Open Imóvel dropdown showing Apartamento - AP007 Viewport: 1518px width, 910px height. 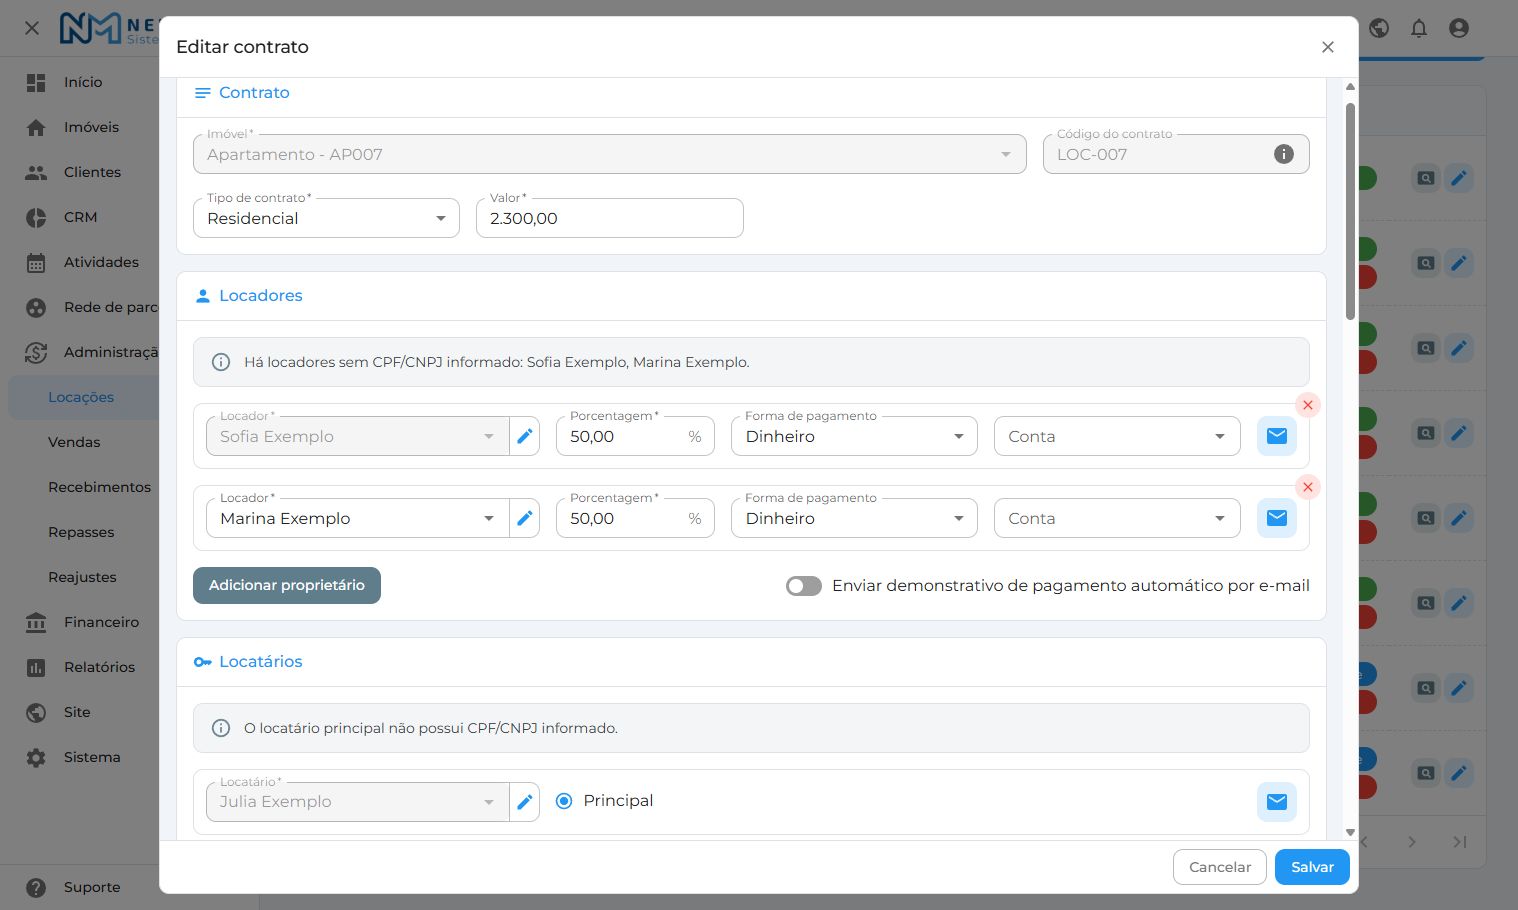pos(610,154)
